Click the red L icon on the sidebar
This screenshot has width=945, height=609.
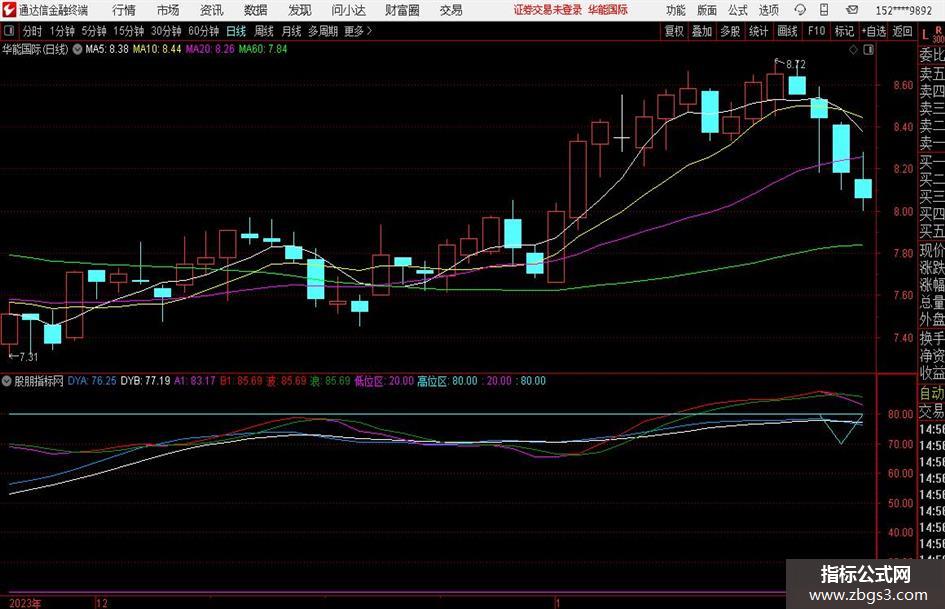click(x=925, y=35)
